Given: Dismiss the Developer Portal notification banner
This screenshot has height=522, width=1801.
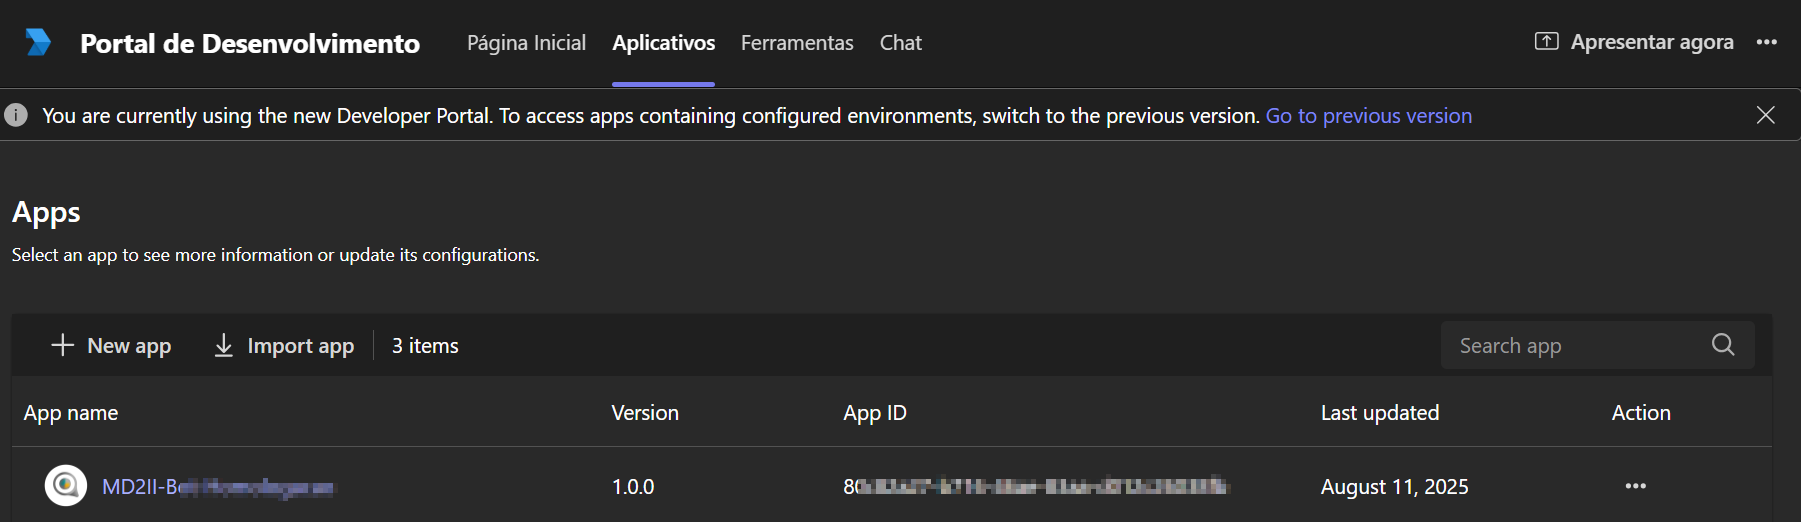Looking at the screenshot, I should point(1765,115).
